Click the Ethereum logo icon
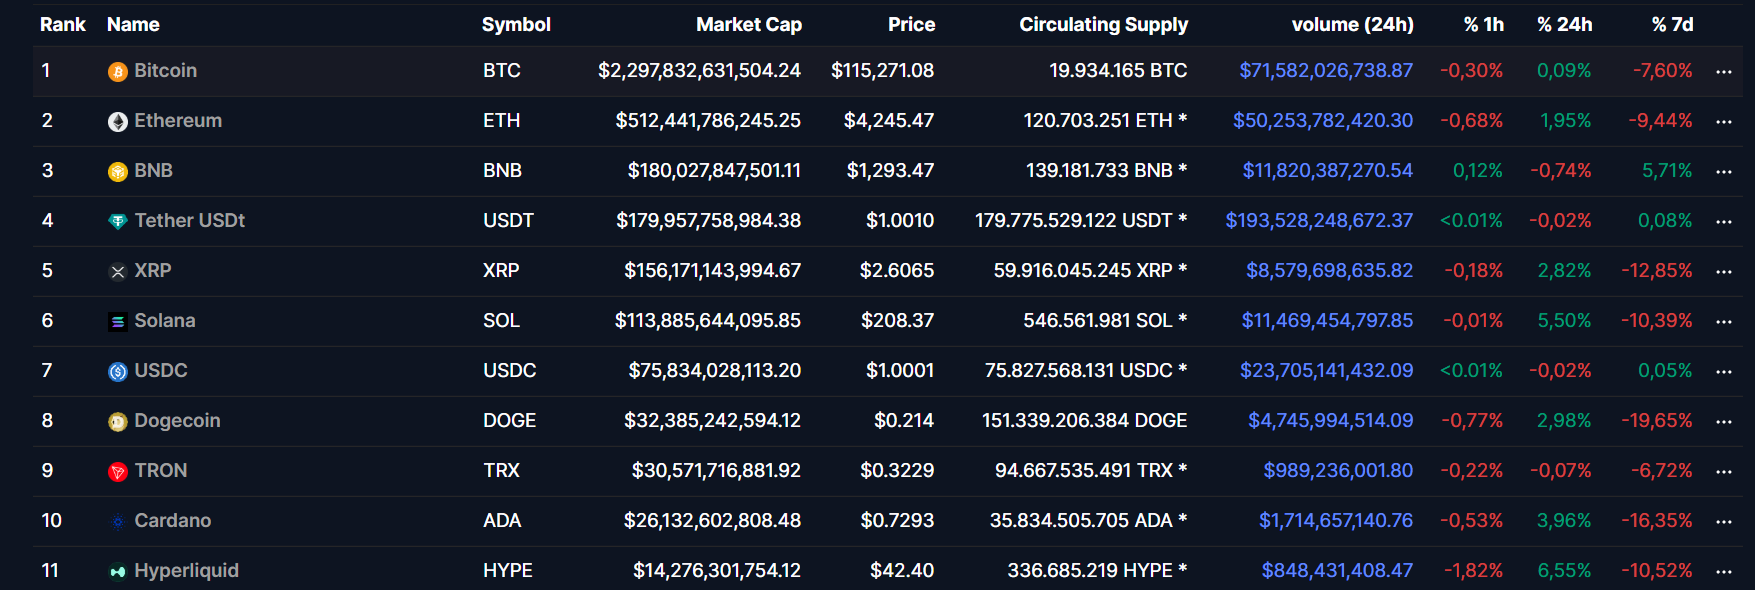 pyautogui.click(x=117, y=122)
